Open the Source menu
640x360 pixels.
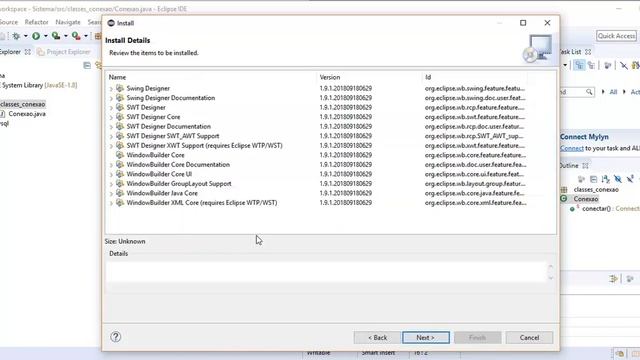pos(8,22)
